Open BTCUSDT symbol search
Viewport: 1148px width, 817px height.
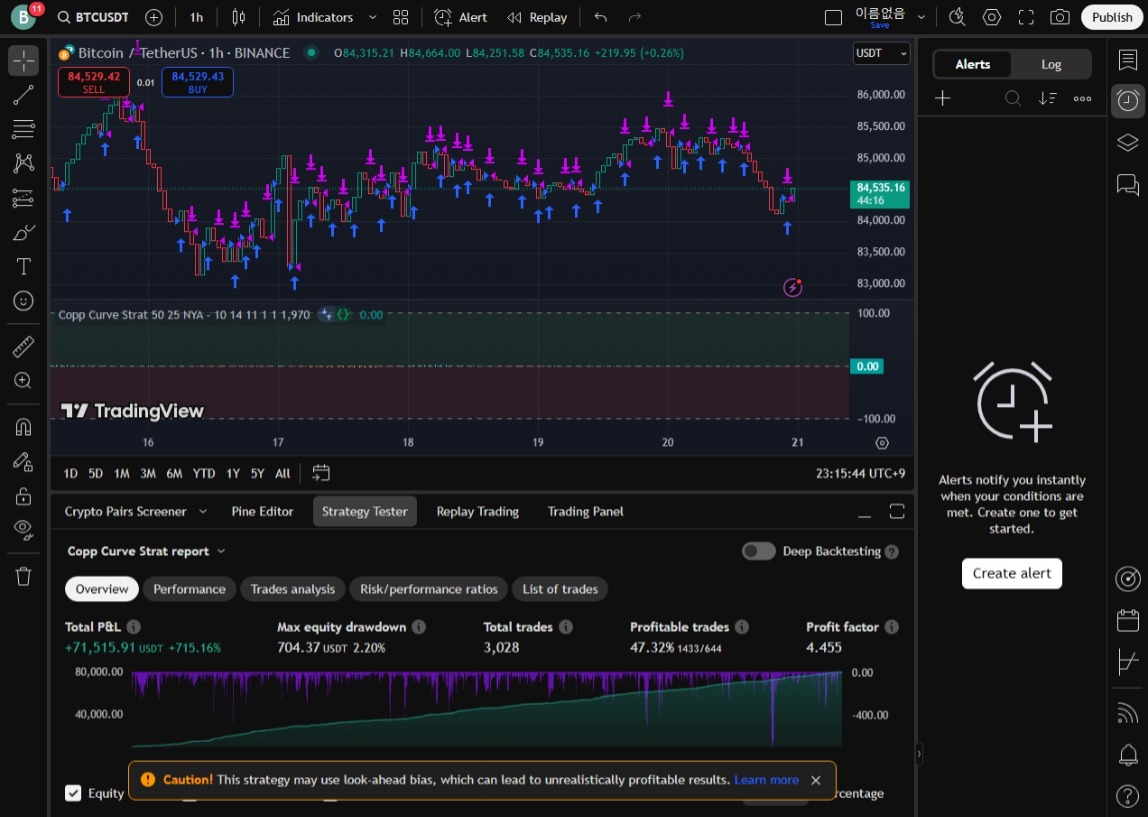pyautogui.click(x=93, y=18)
